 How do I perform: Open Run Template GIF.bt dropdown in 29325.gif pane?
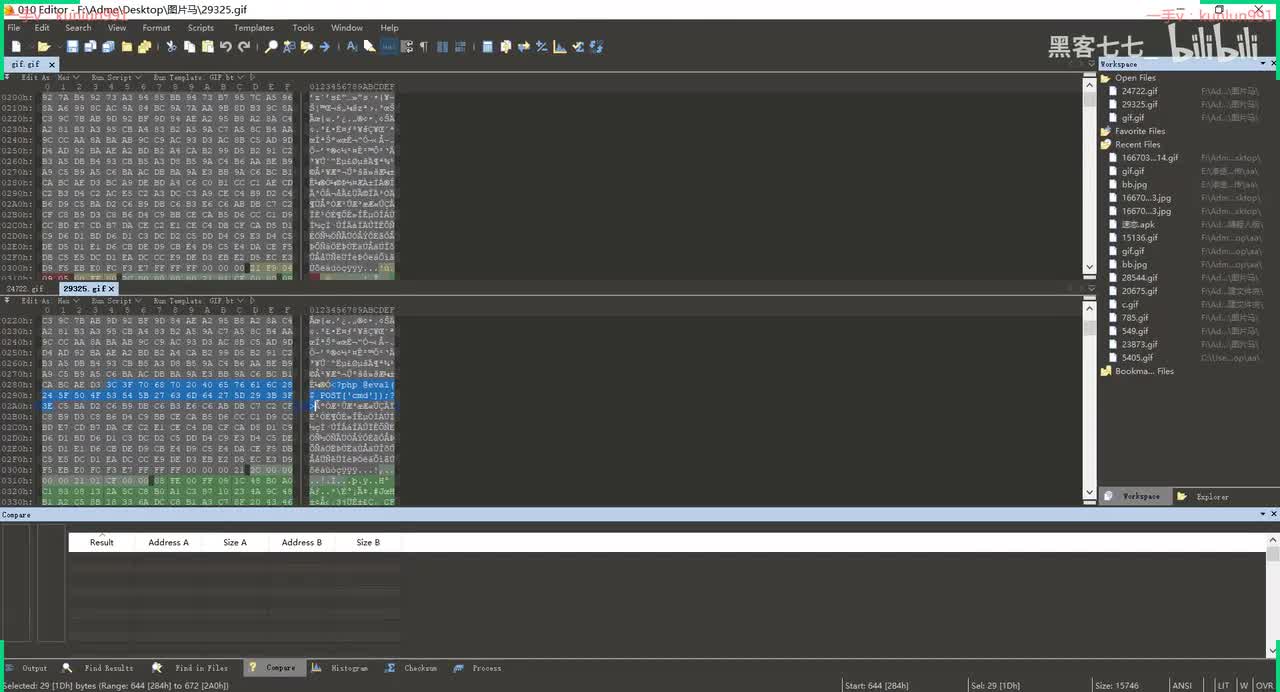click(x=199, y=300)
